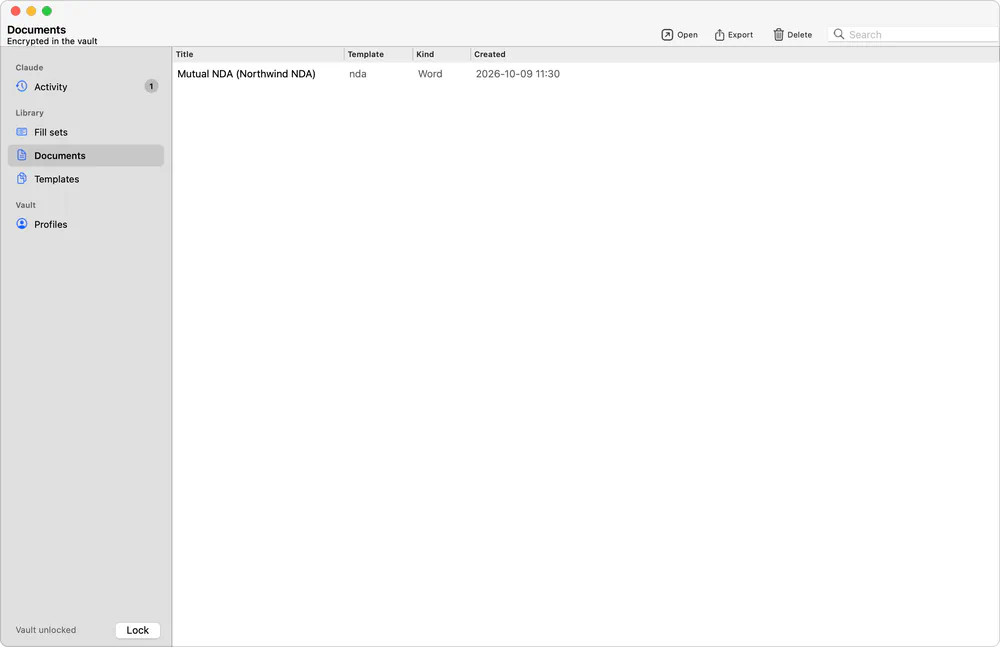The height and width of the screenshot is (647, 1000).
Task: Minimize the window with the yellow button
Action: (x=31, y=11)
